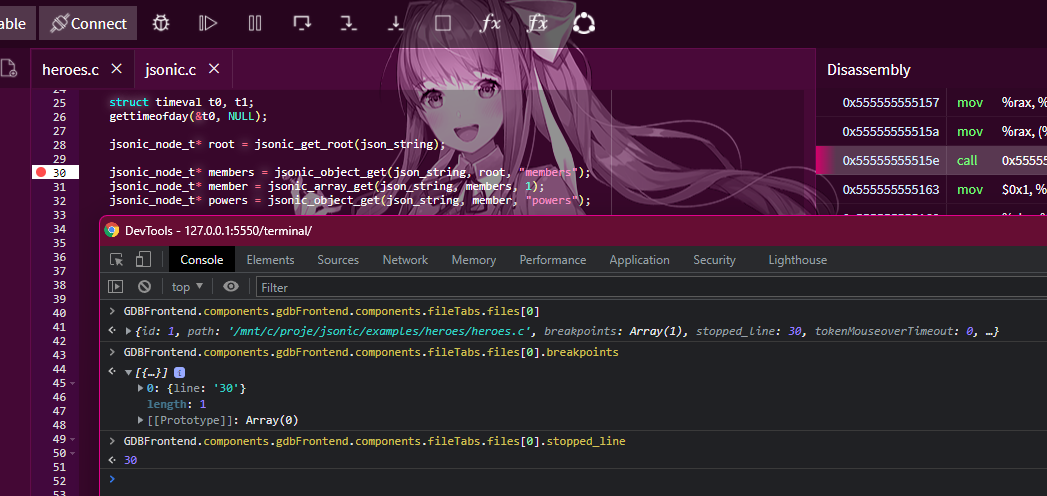Collapse the code fold at line 50
The image size is (1047, 496).
click(72, 453)
